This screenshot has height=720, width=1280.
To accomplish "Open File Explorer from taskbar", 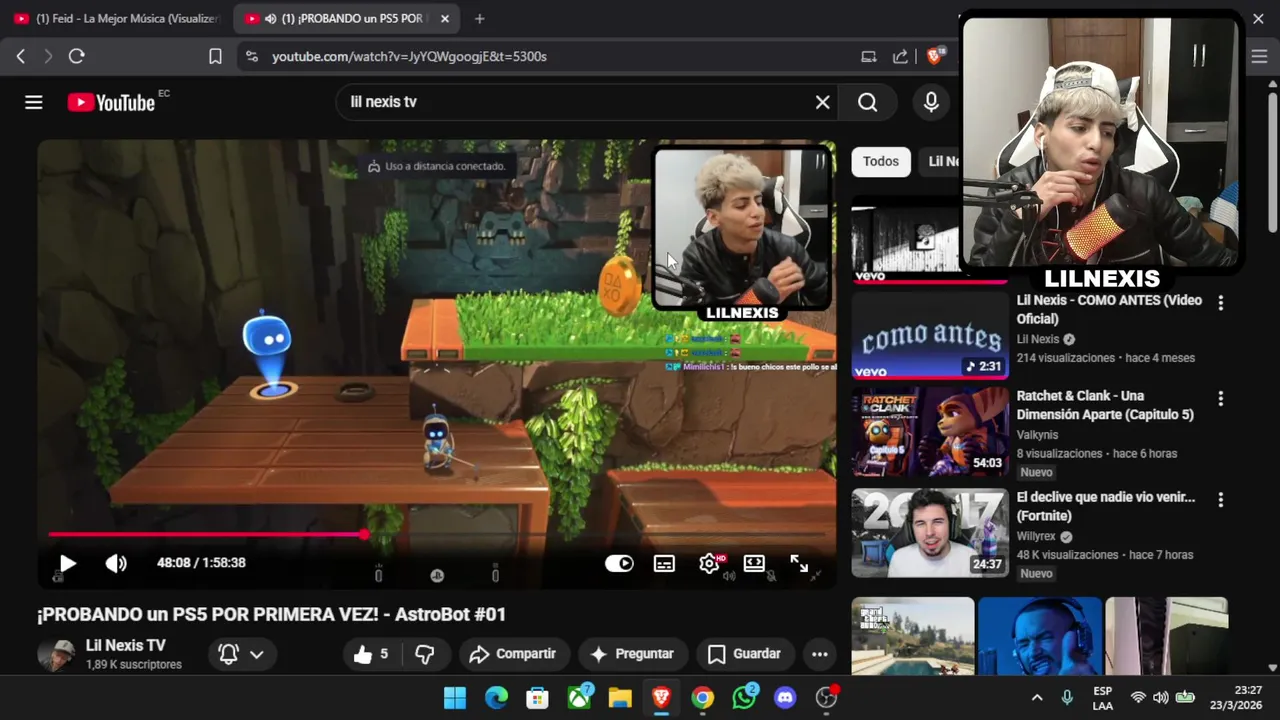I will tap(620, 697).
